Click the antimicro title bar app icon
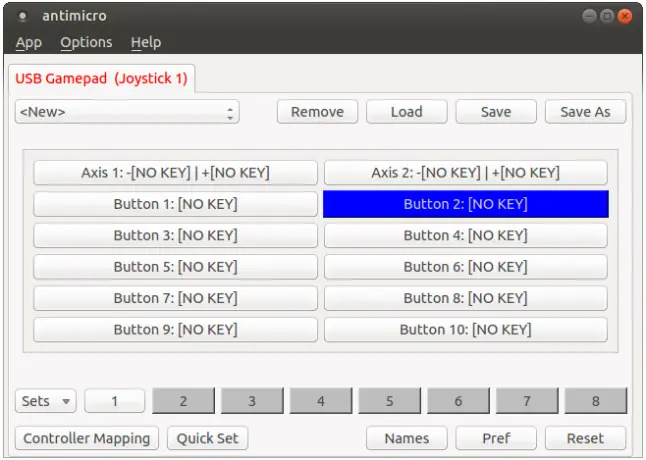Viewport: 646px width, 460px height. (x=23, y=16)
